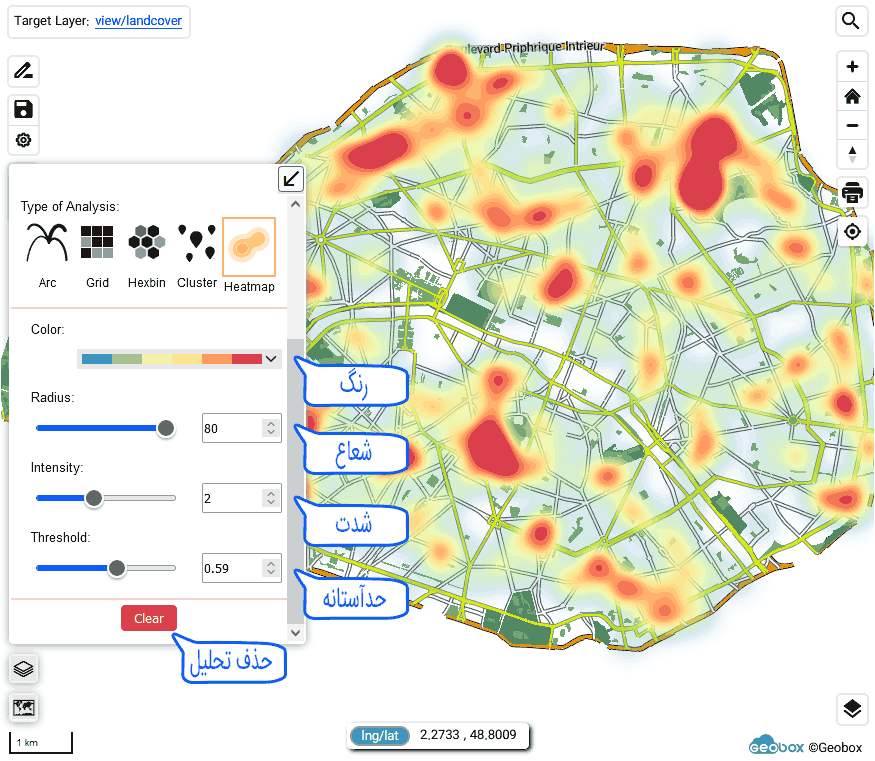The height and width of the screenshot is (761, 875).
Task: Open the view/landcover target layer link
Action: tap(139, 21)
